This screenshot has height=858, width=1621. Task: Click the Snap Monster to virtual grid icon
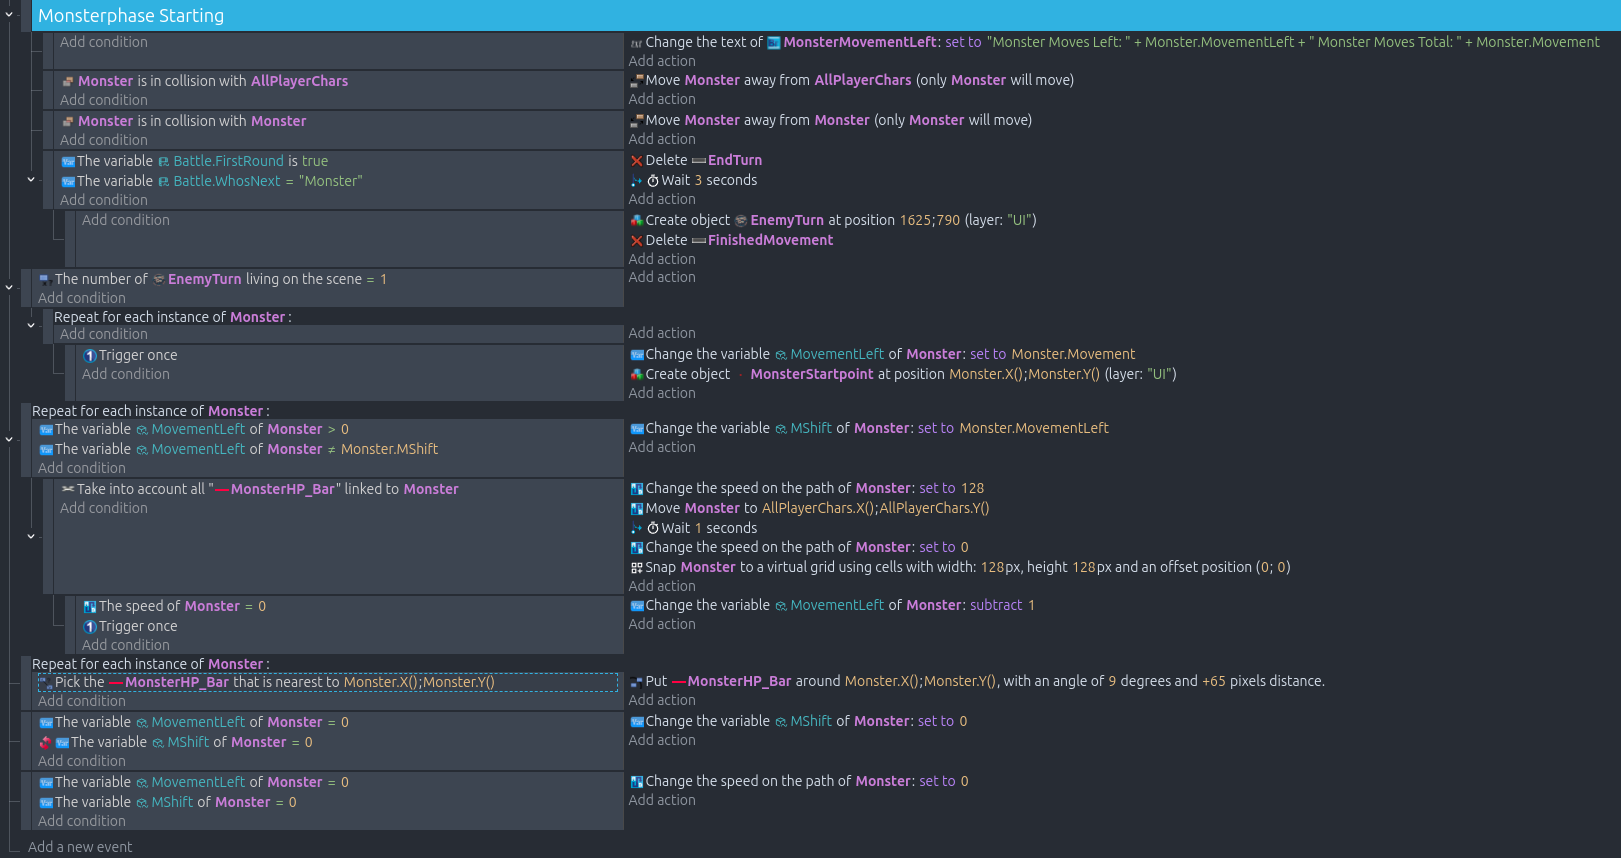point(636,568)
